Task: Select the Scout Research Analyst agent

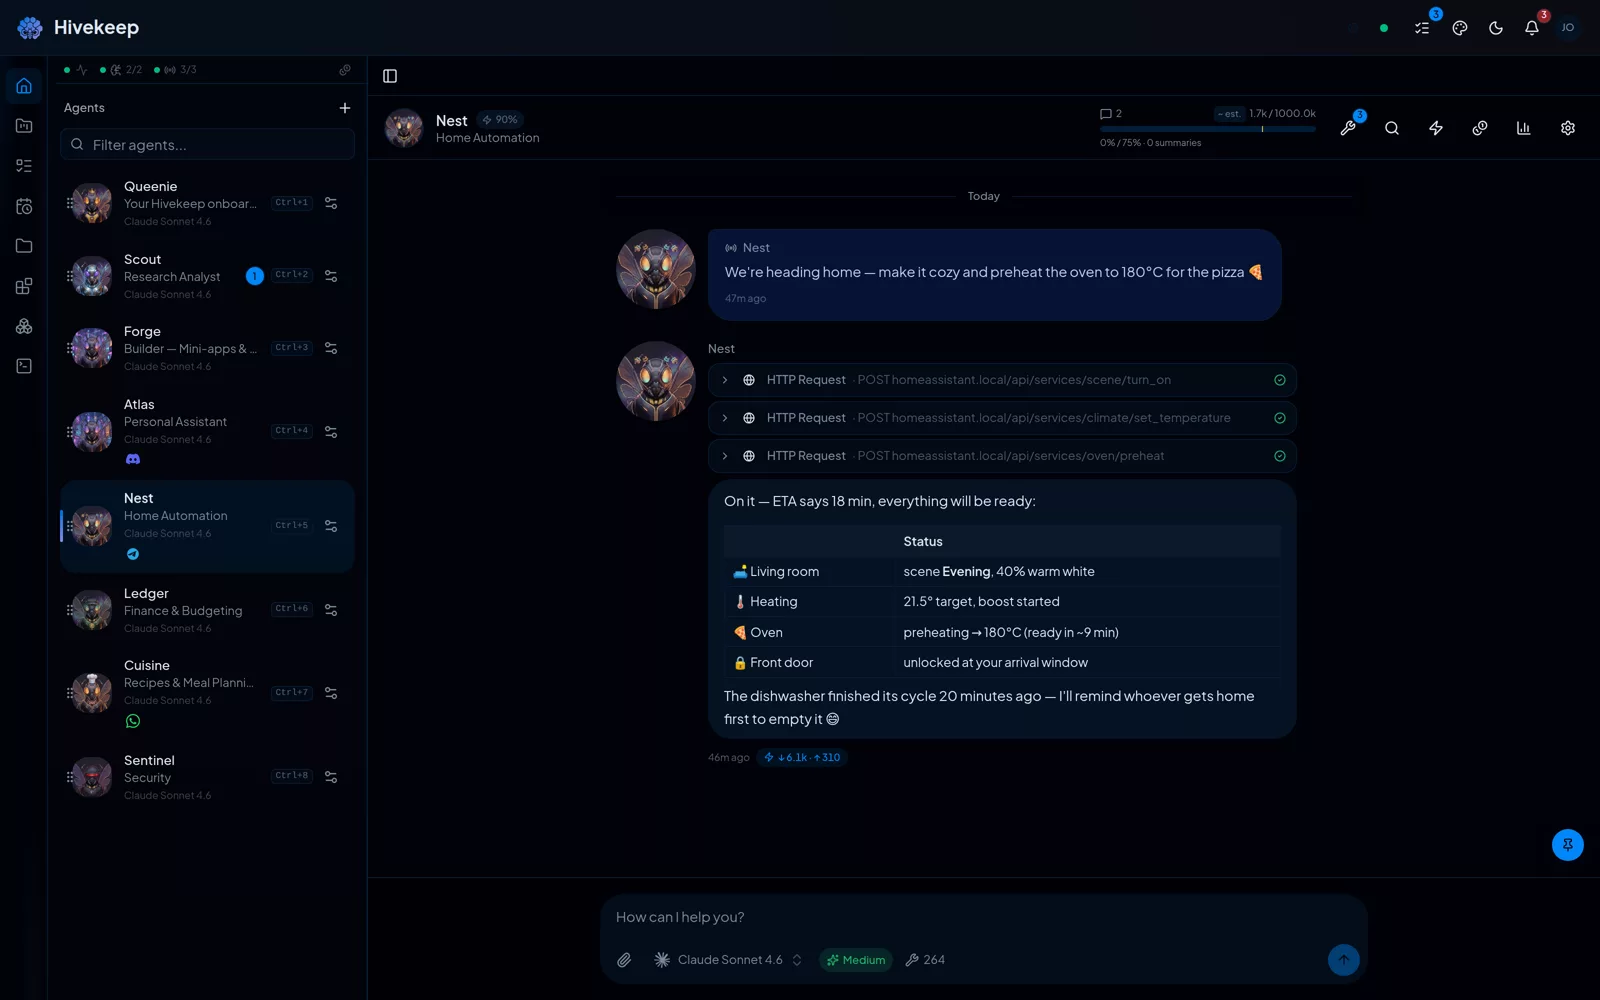Action: (x=207, y=276)
